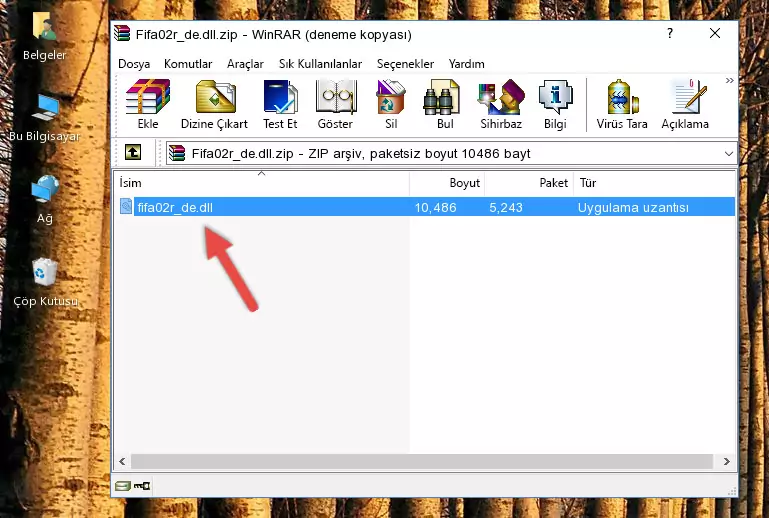The image size is (769, 518).
Task: Sort by the İsim column header
Action: [x=262, y=183]
